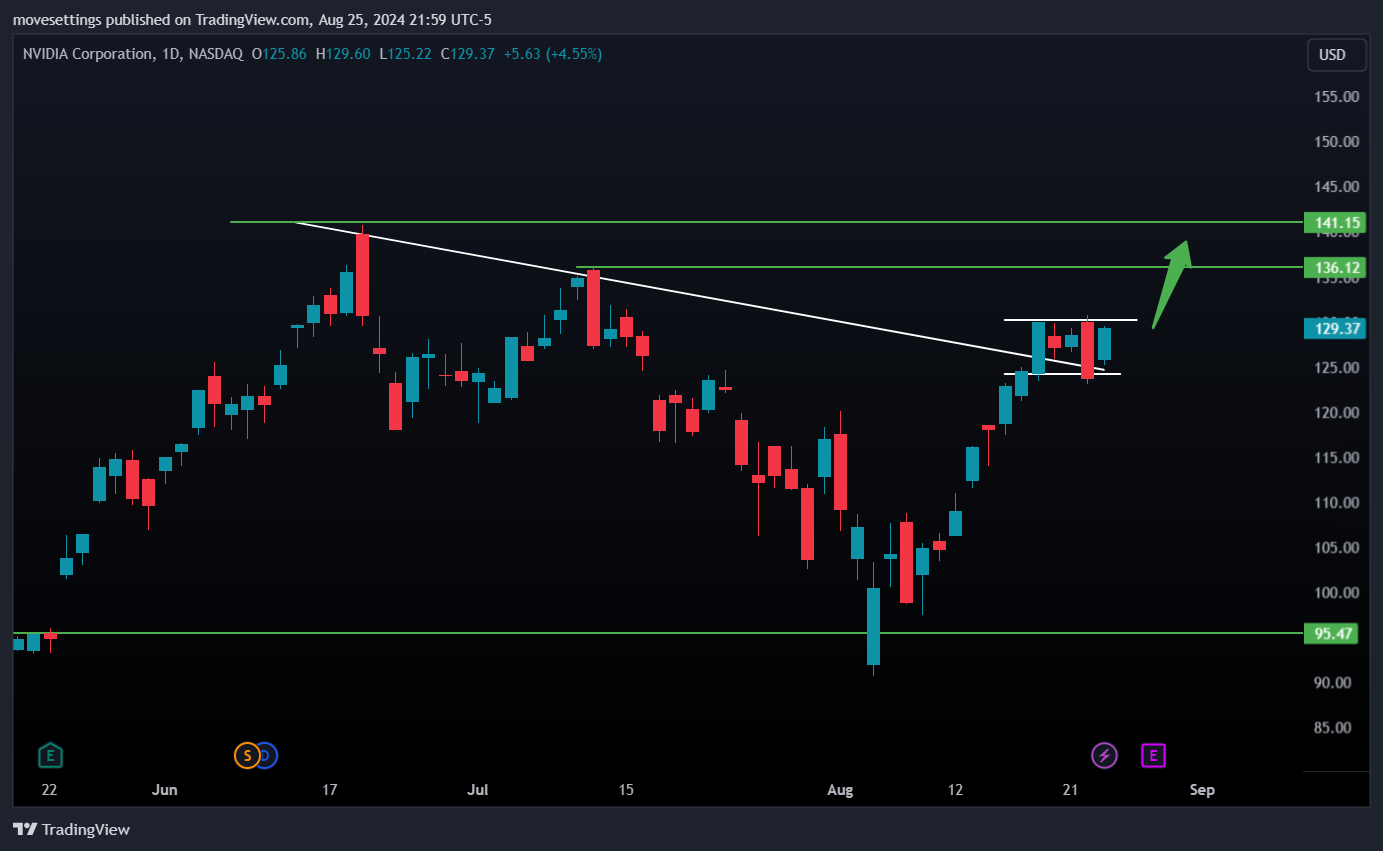Screen dimensions: 1383x851
Task: Click the 136.12 green price label
Action: tap(1335, 267)
